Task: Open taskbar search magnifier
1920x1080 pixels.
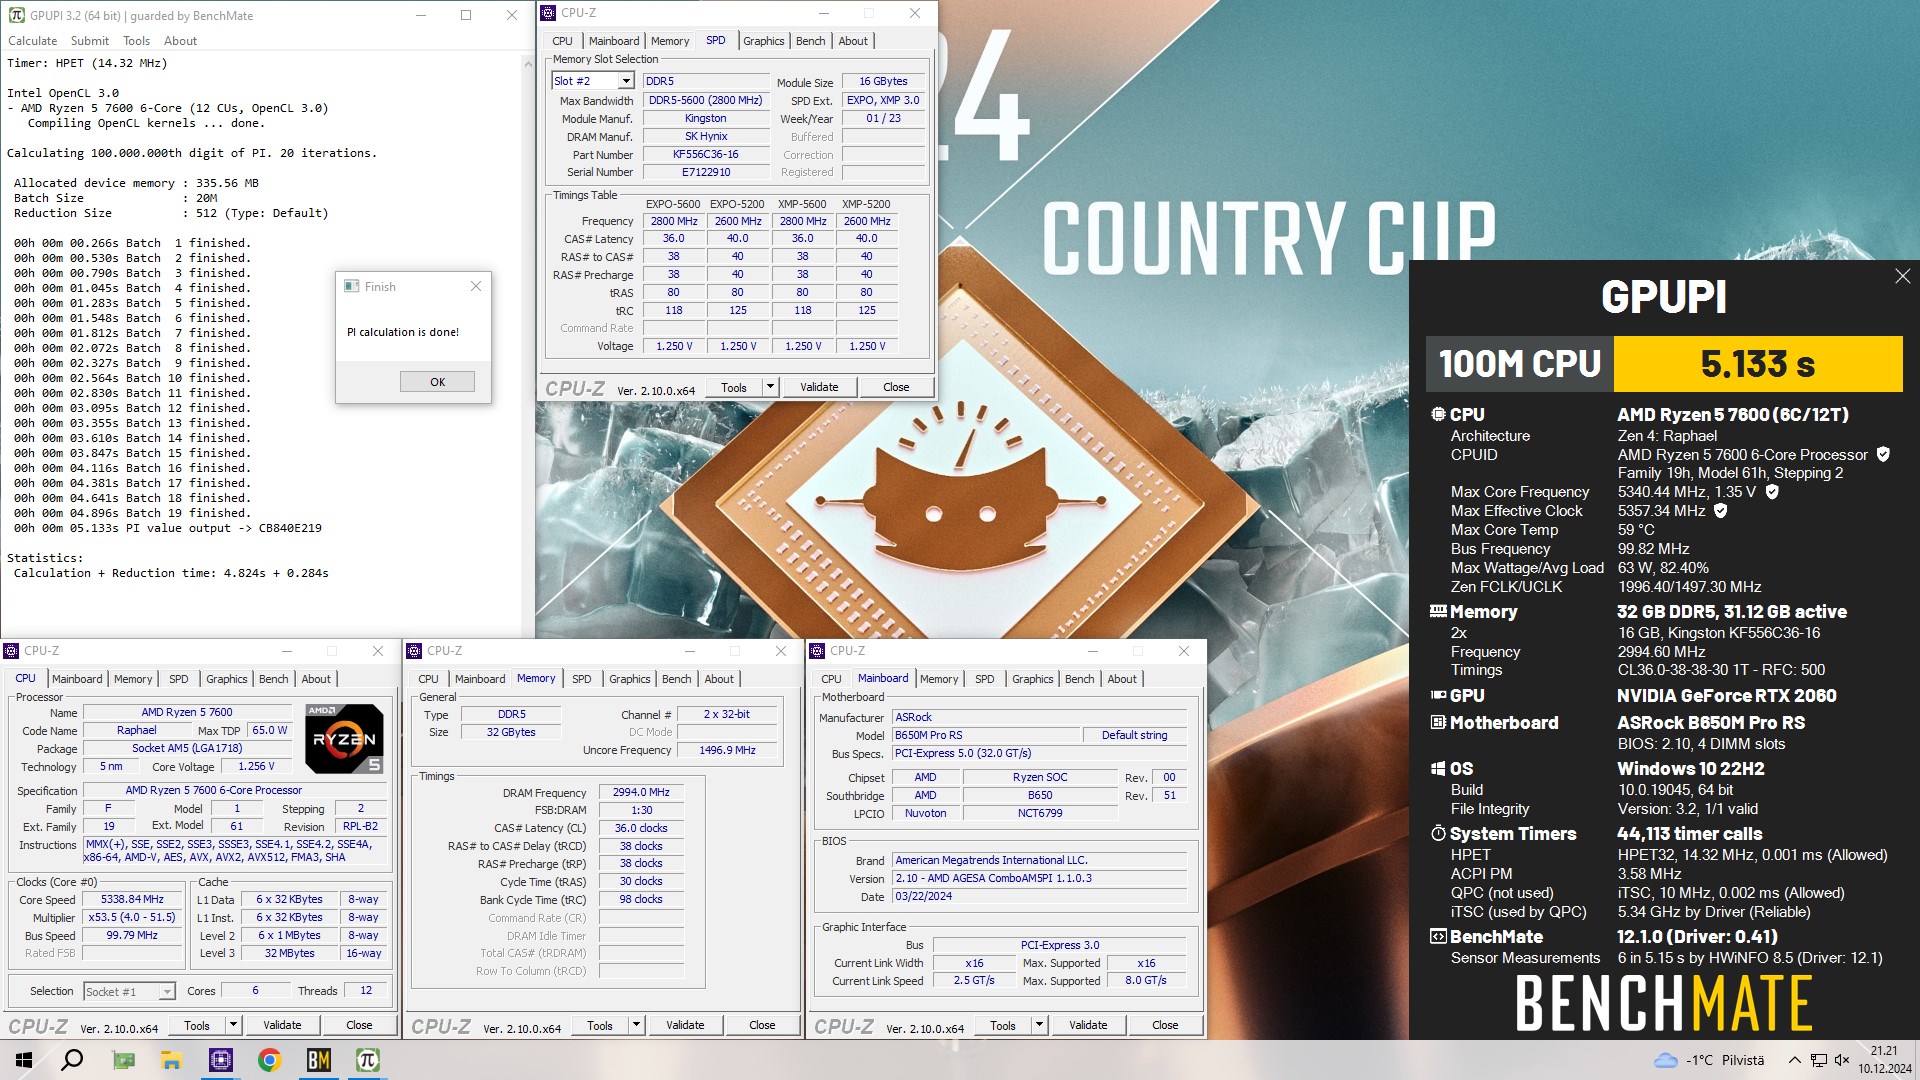Action: (72, 1060)
